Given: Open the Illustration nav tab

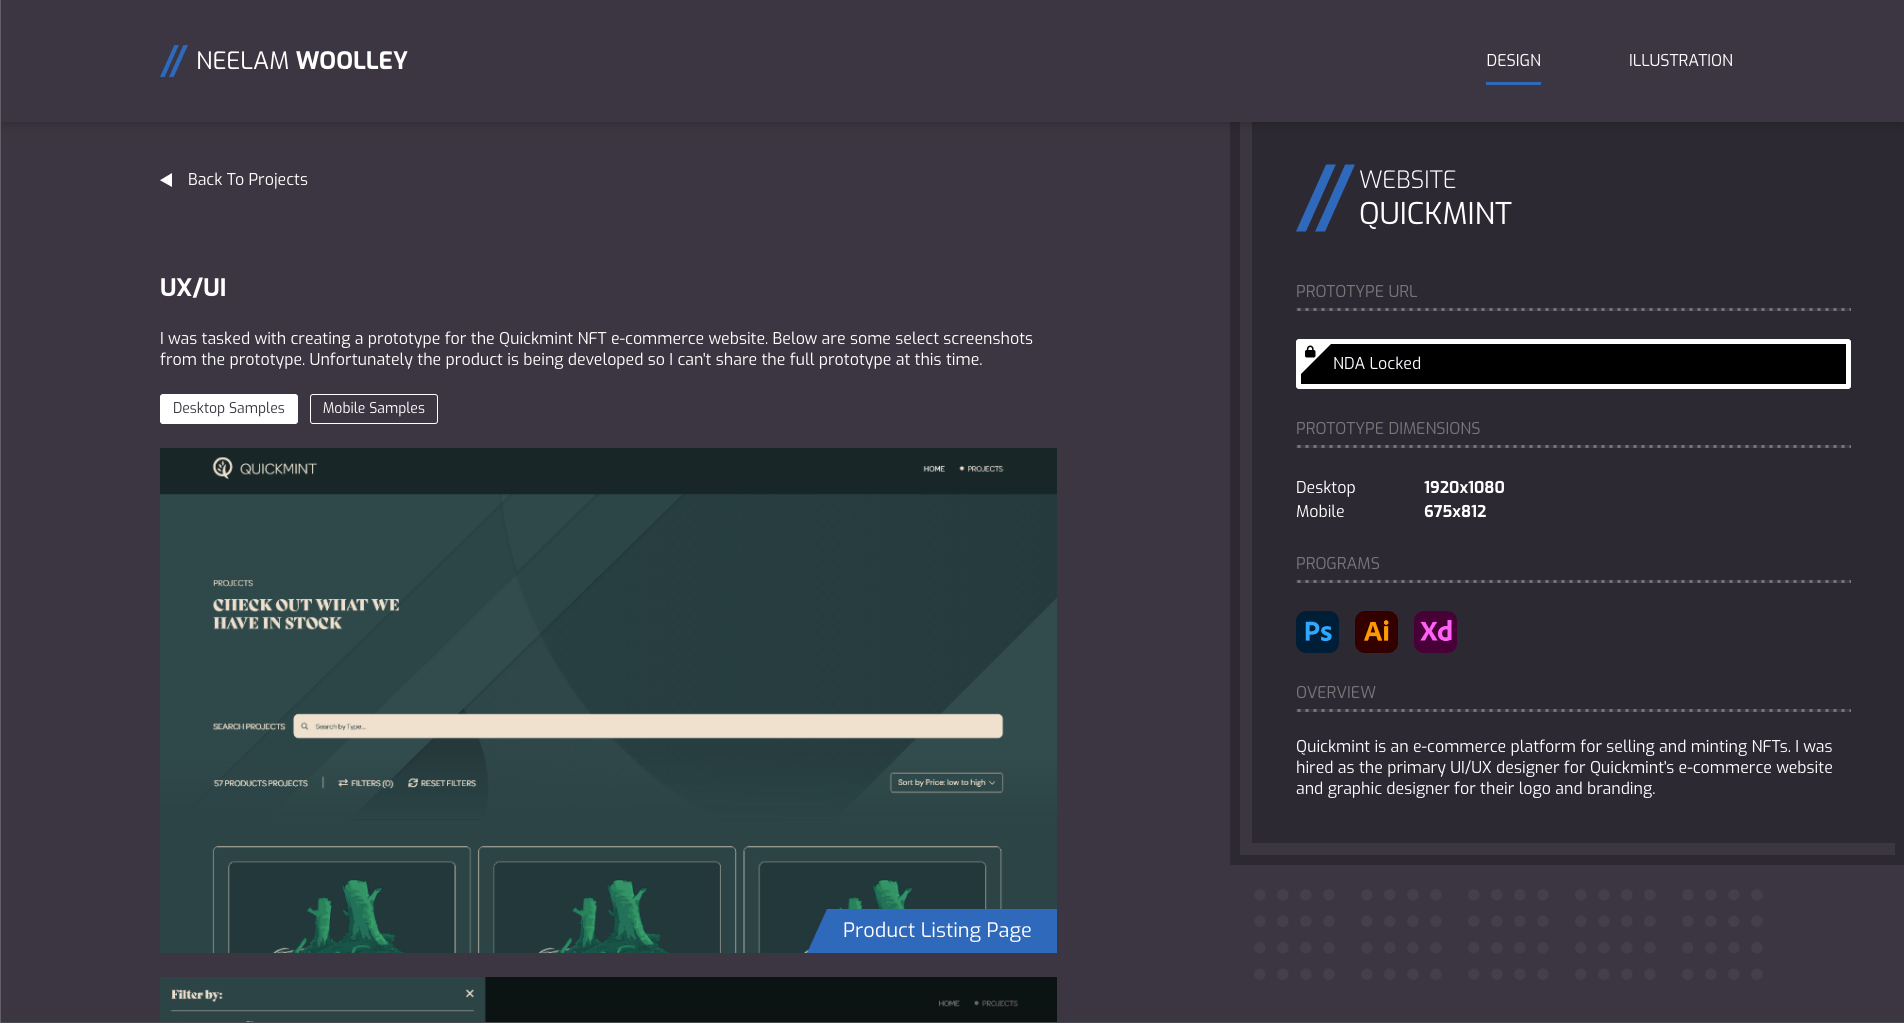Looking at the screenshot, I should [x=1680, y=61].
